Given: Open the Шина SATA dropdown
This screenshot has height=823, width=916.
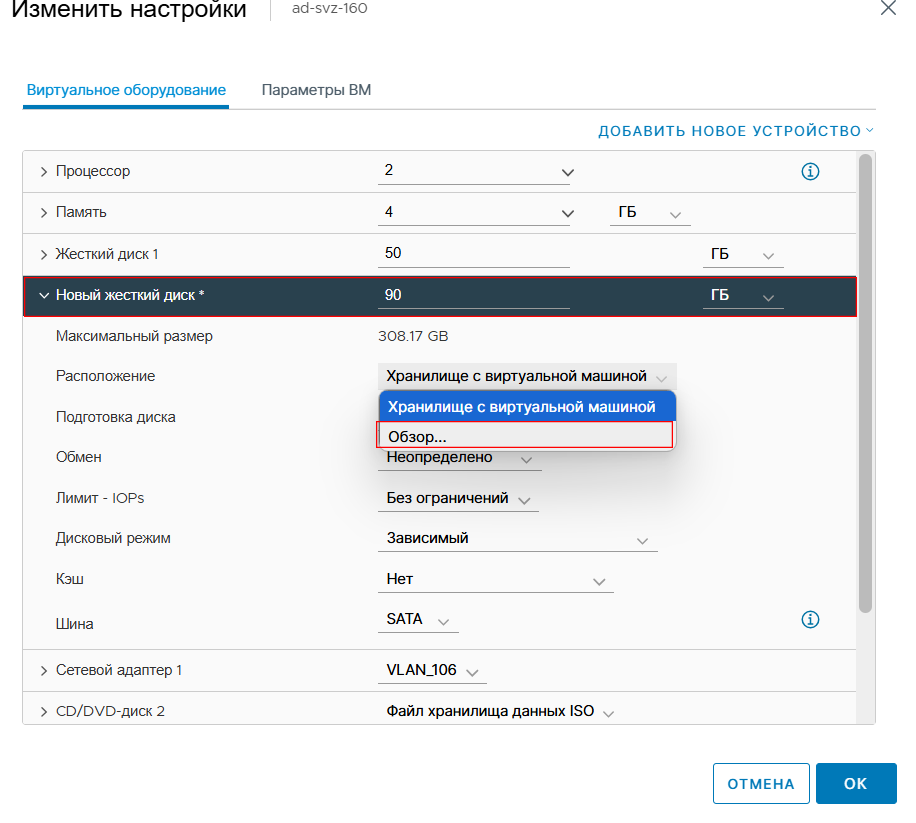Looking at the screenshot, I should click(x=418, y=620).
